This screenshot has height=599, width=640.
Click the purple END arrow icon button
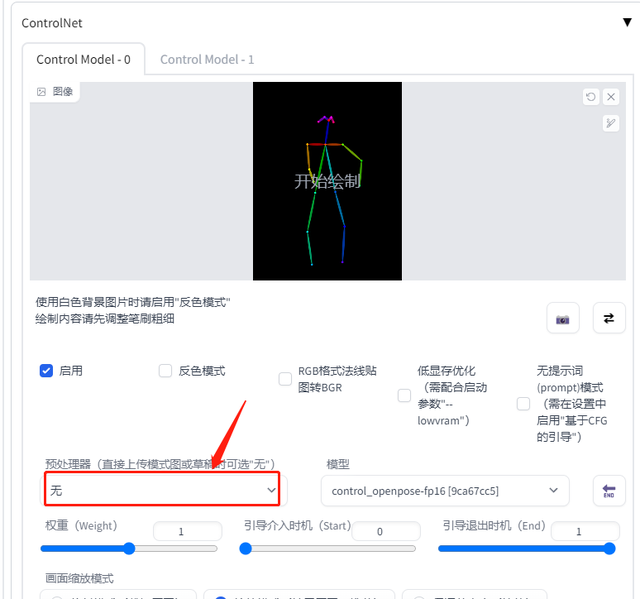pos(609,490)
